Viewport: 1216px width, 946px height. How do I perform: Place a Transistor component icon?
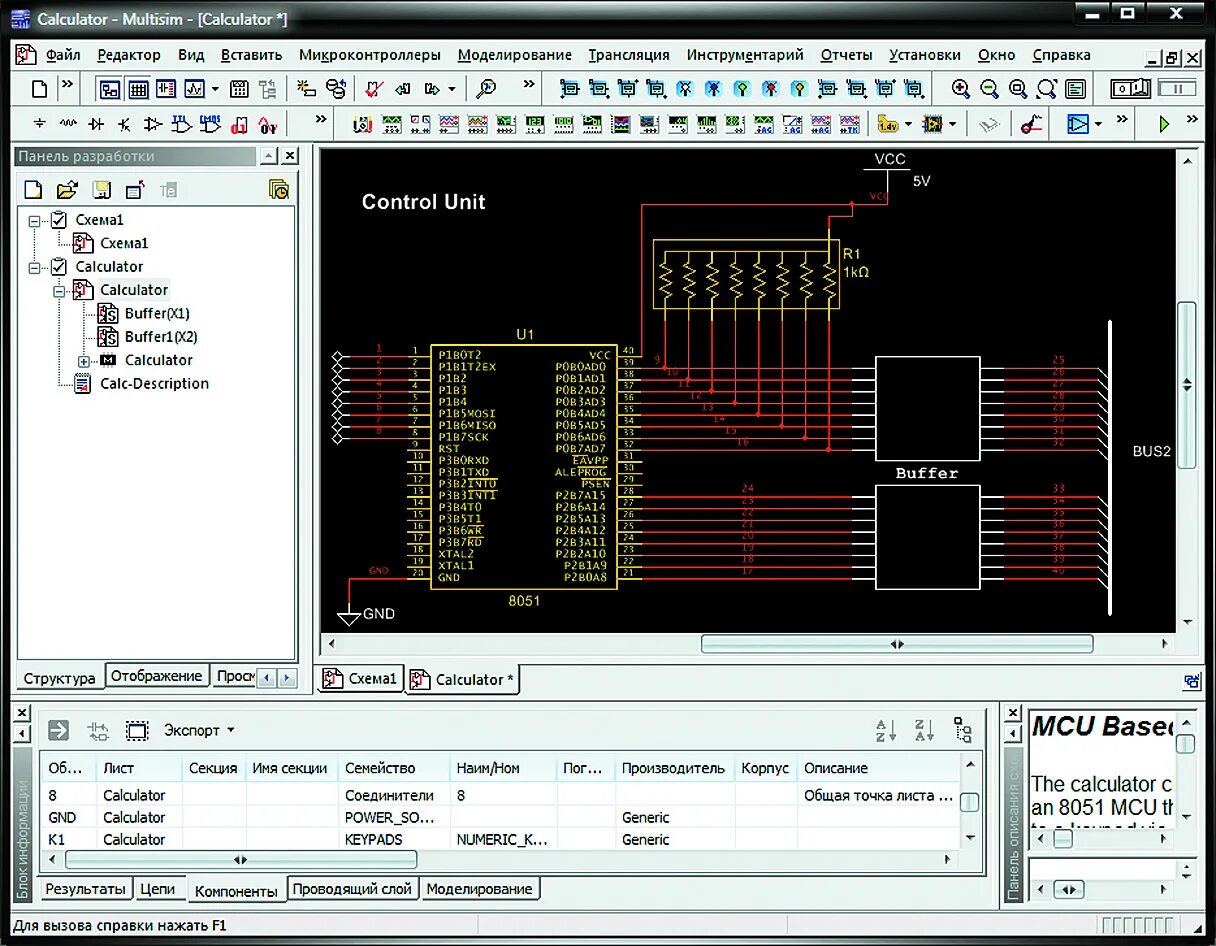[124, 124]
